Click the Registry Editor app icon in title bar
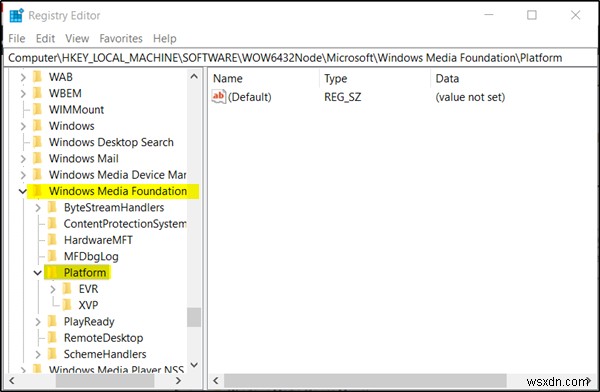This screenshot has width=600, height=392. point(16,15)
